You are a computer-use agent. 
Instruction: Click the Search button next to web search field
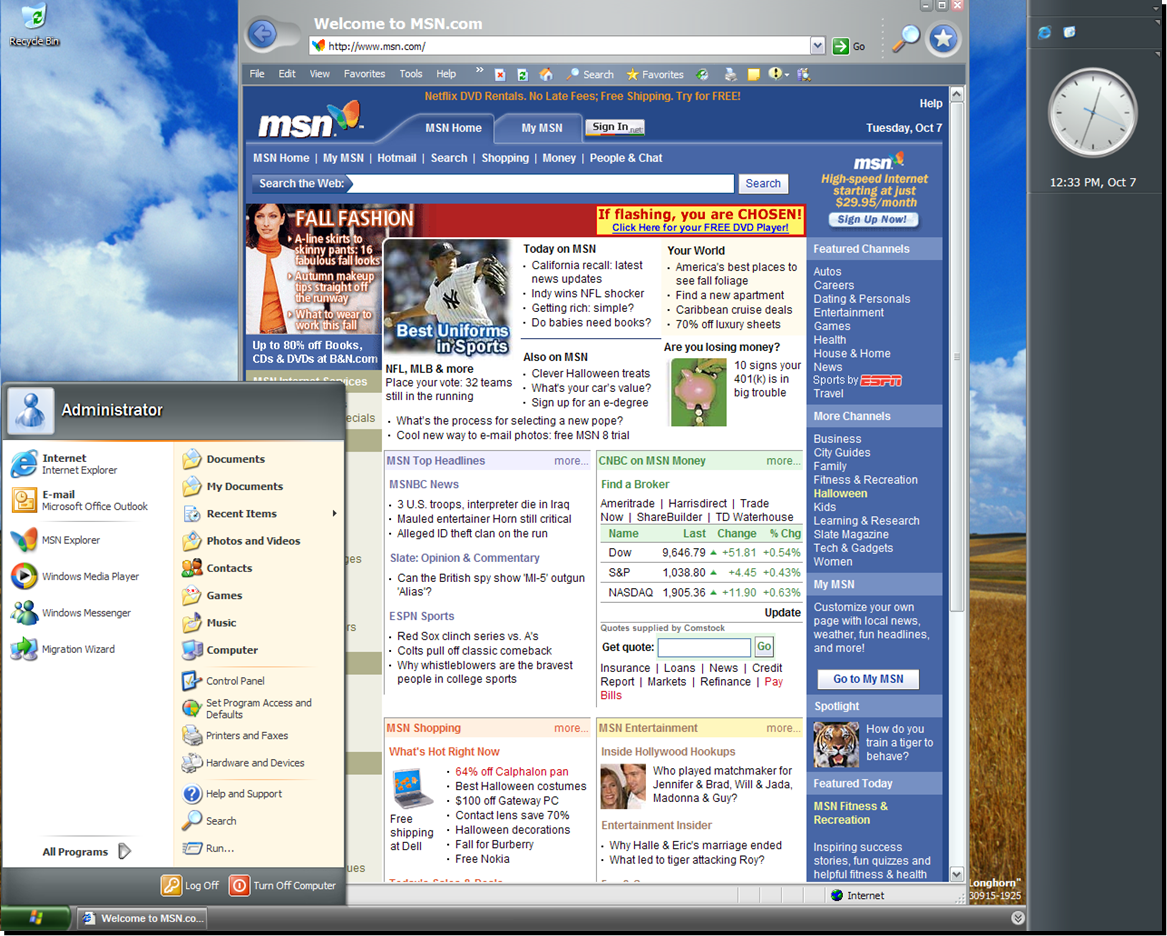[763, 183]
